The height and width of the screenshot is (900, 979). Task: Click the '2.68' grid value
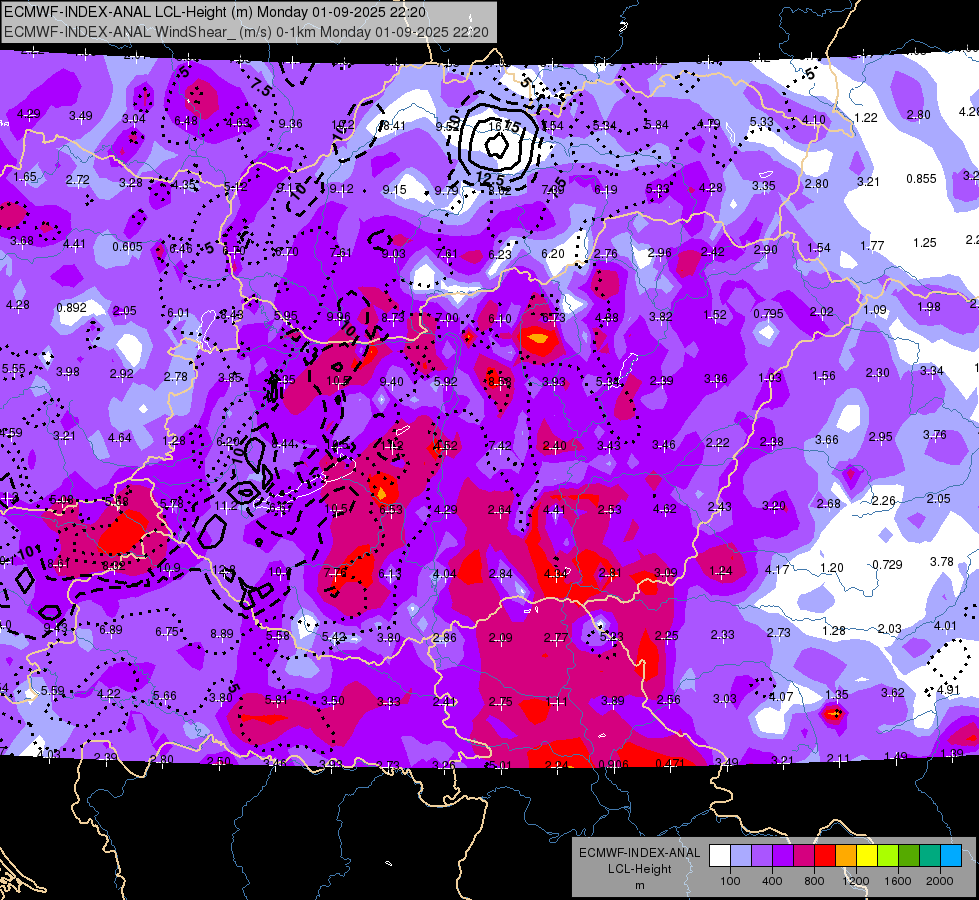pos(829,503)
